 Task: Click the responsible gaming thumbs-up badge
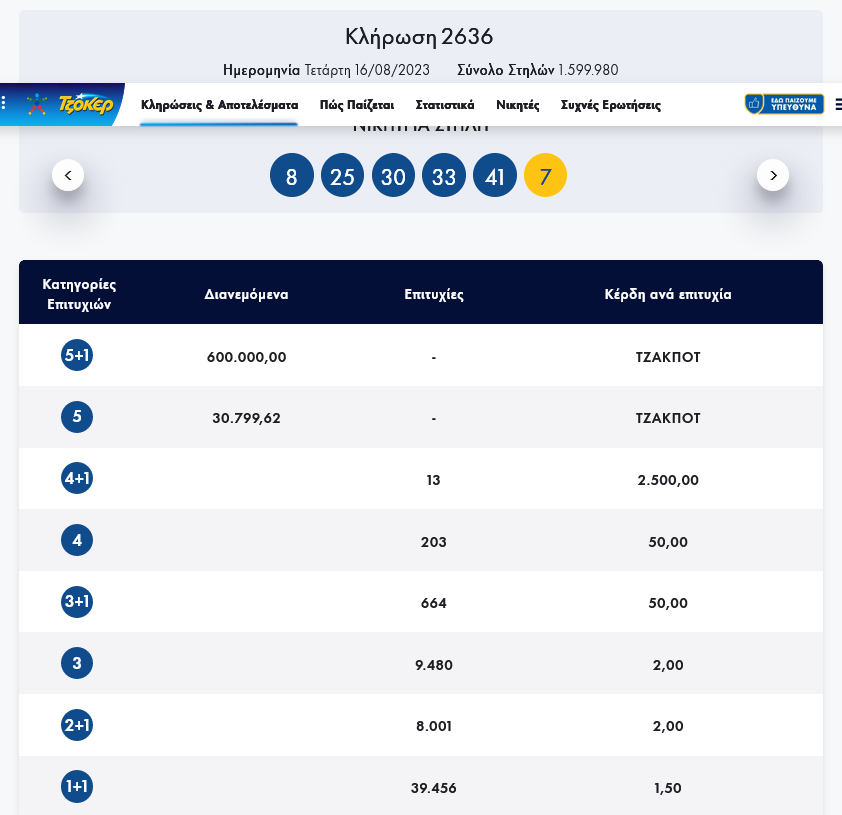coord(784,104)
